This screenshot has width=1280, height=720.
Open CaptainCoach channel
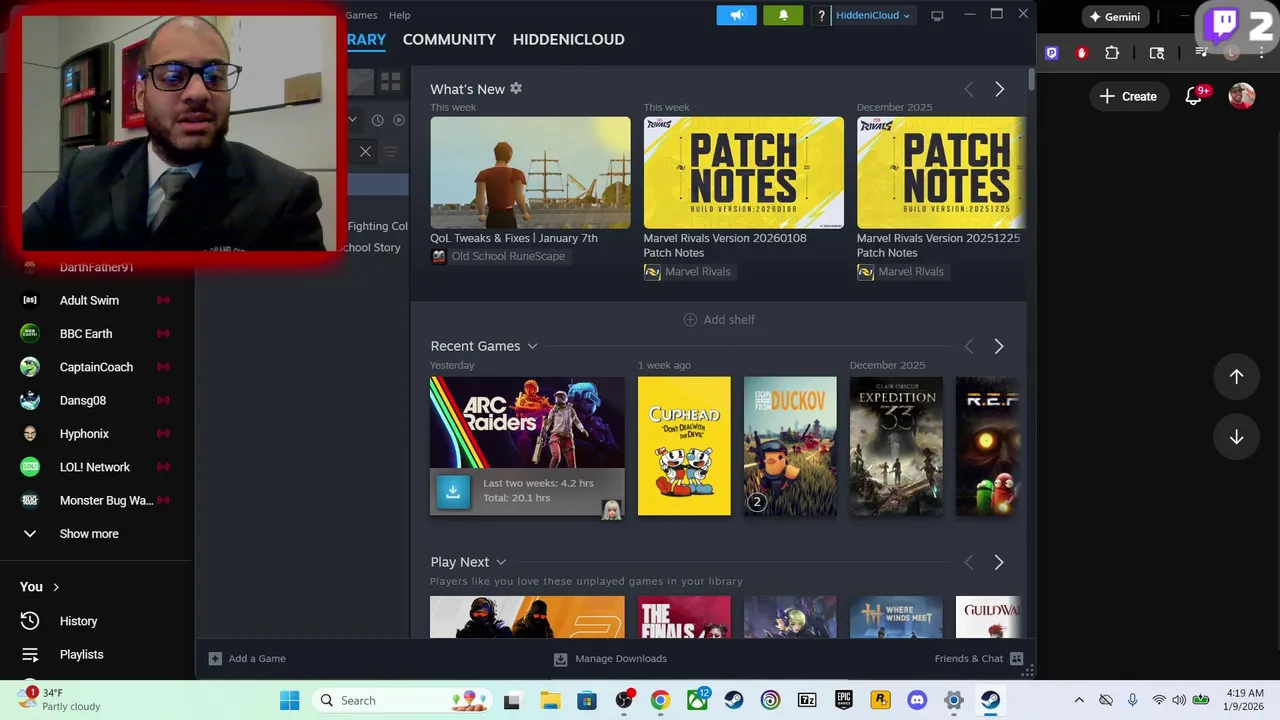click(97, 367)
